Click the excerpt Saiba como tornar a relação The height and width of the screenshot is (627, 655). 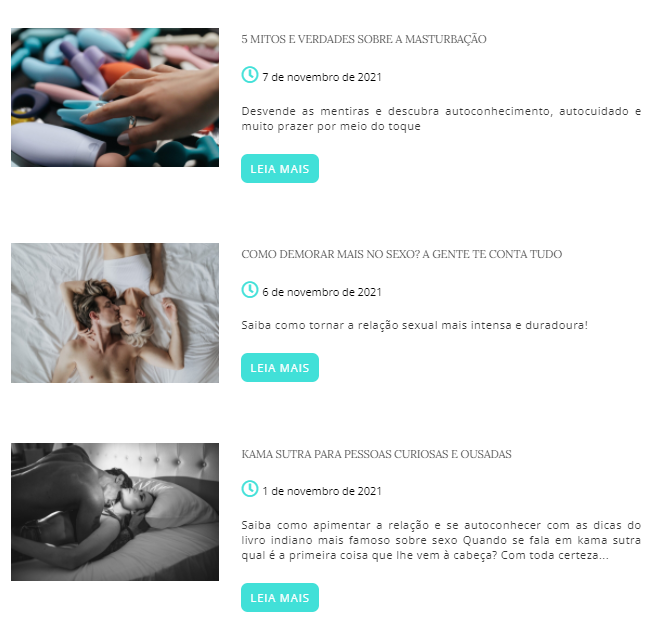[x=414, y=325]
